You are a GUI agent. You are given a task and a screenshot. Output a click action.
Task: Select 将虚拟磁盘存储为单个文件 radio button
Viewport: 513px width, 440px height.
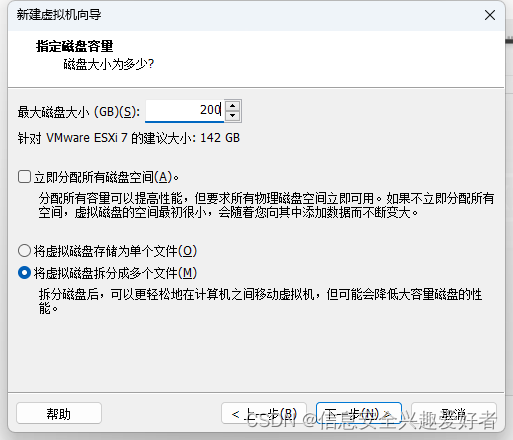click(x=24, y=251)
